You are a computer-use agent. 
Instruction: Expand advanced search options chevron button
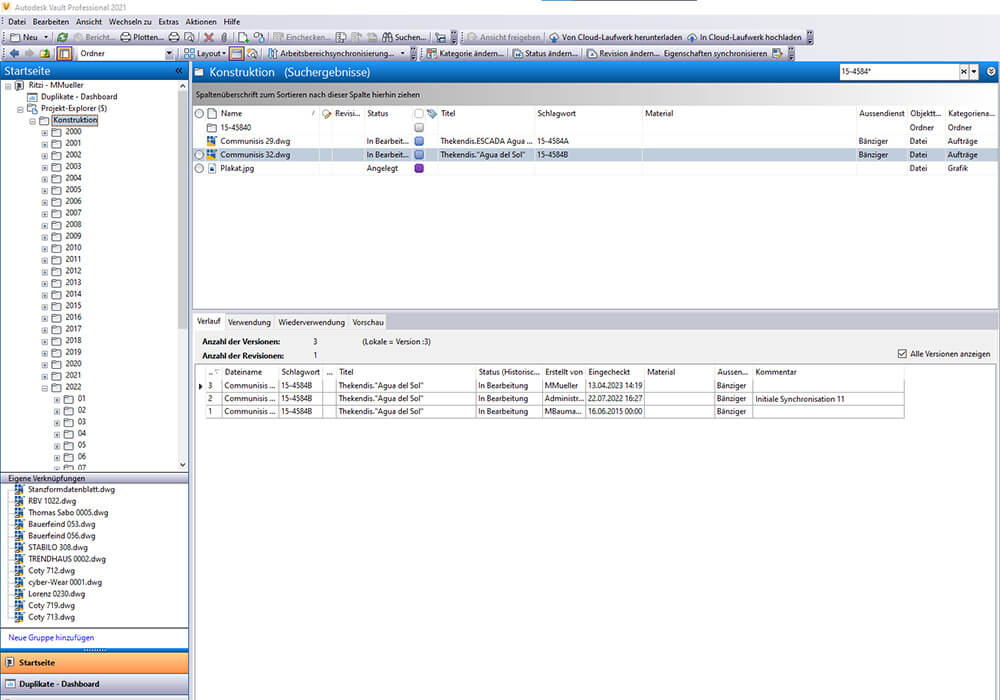991,71
